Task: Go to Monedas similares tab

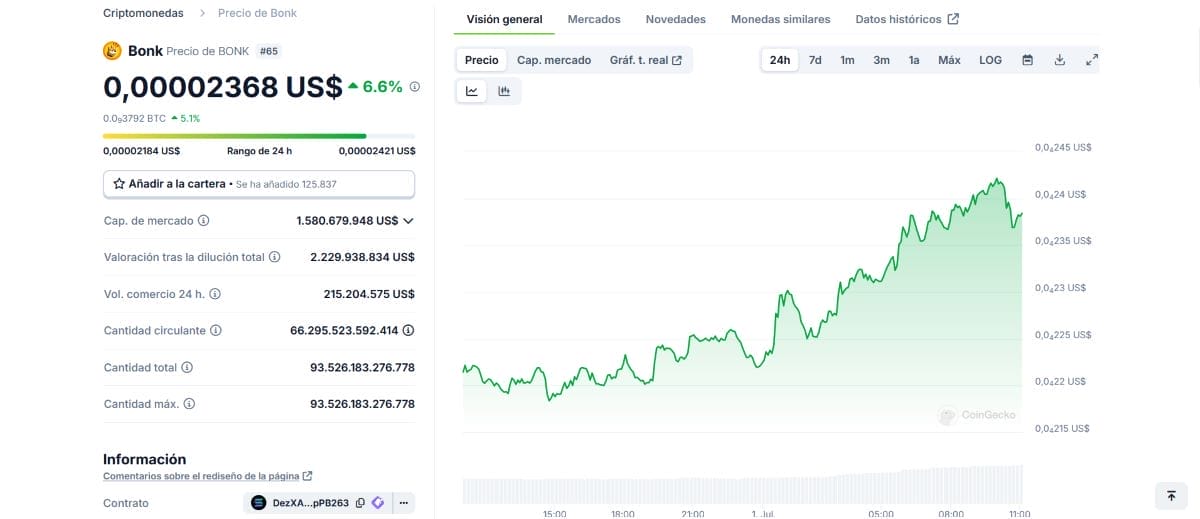Action: point(780,19)
